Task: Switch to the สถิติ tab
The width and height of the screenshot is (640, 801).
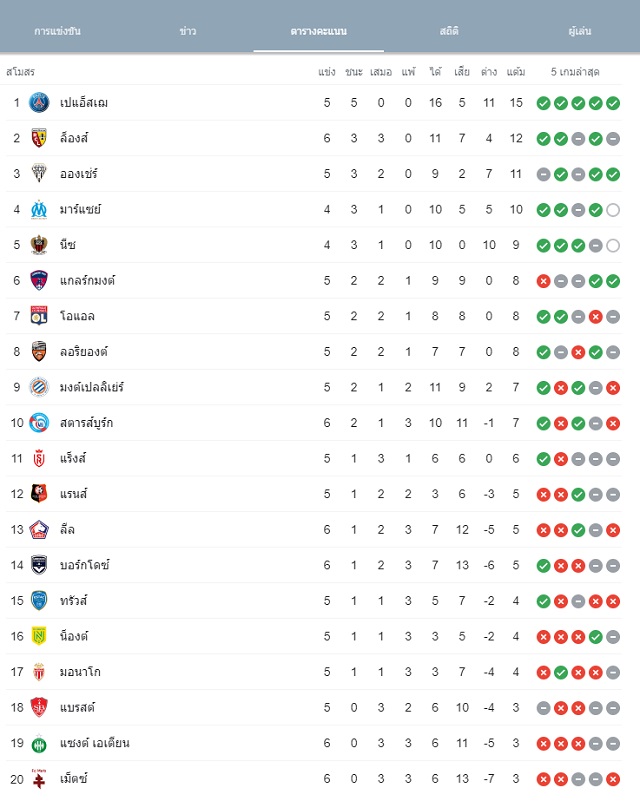Action: point(449,31)
